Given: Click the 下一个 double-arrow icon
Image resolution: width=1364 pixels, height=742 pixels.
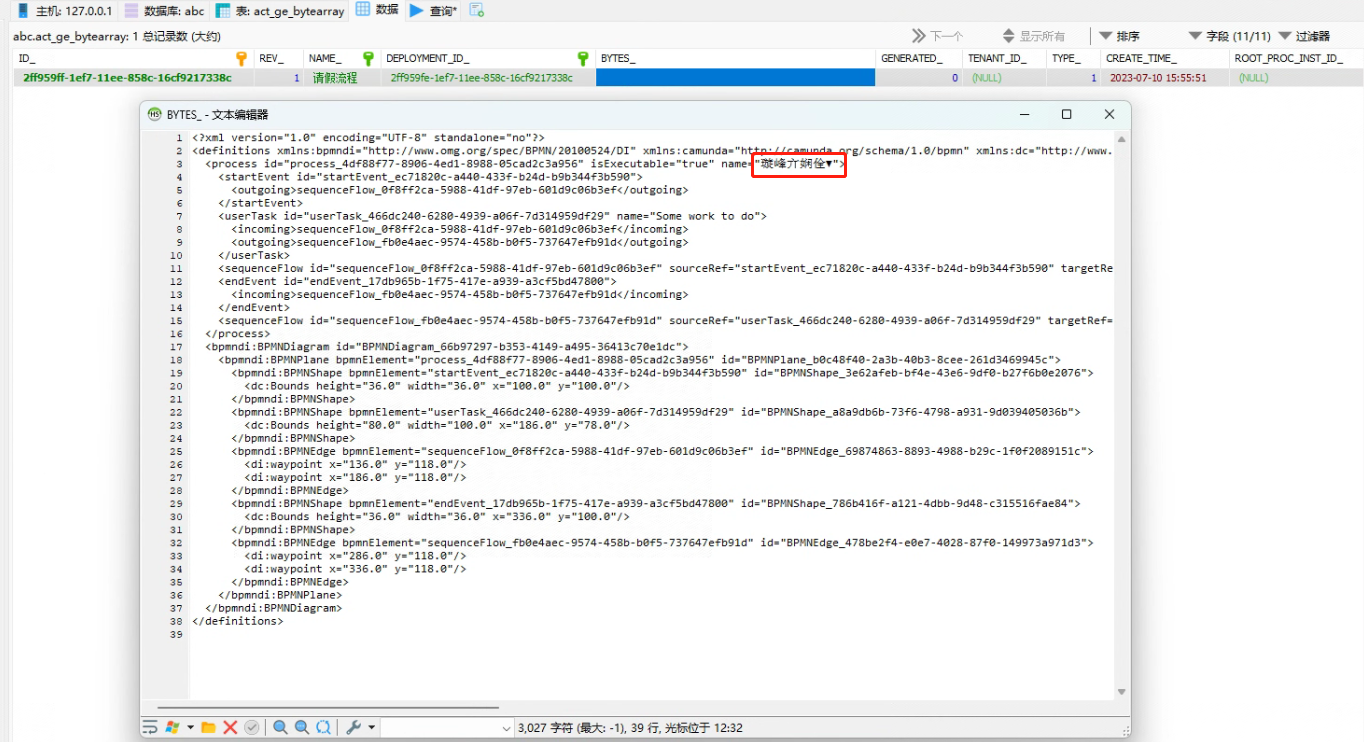Looking at the screenshot, I should pyautogui.click(x=918, y=36).
